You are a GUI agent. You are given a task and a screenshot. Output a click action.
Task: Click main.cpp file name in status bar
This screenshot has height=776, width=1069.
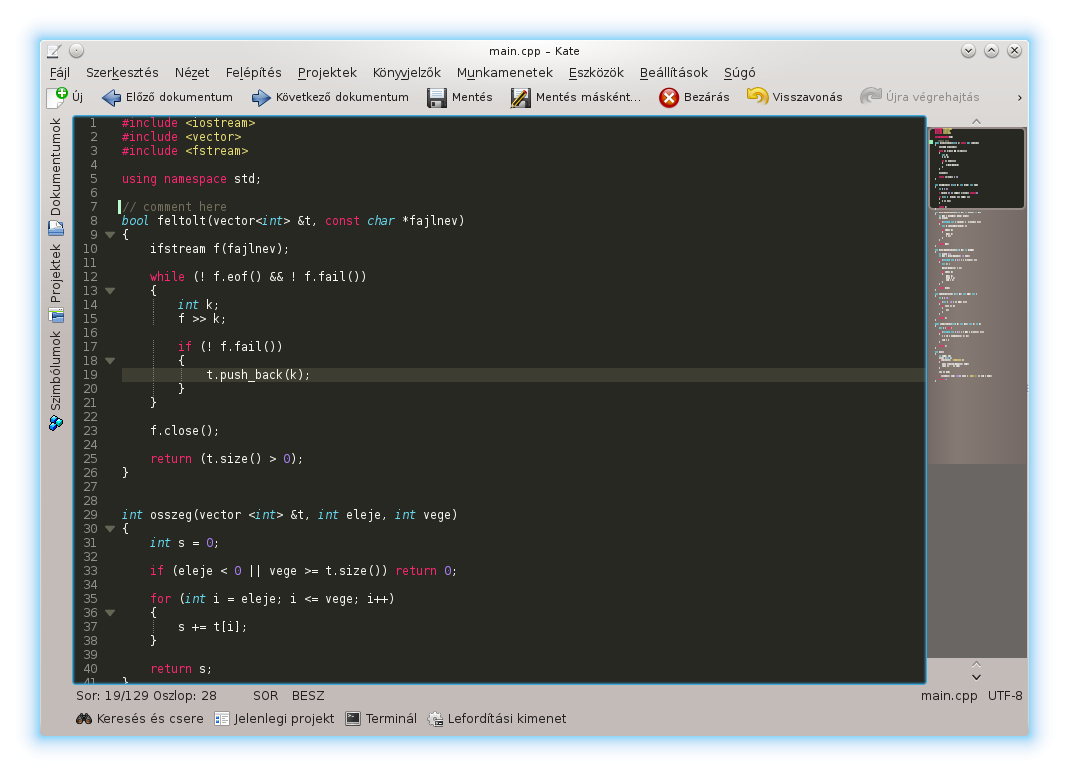[x=948, y=696]
